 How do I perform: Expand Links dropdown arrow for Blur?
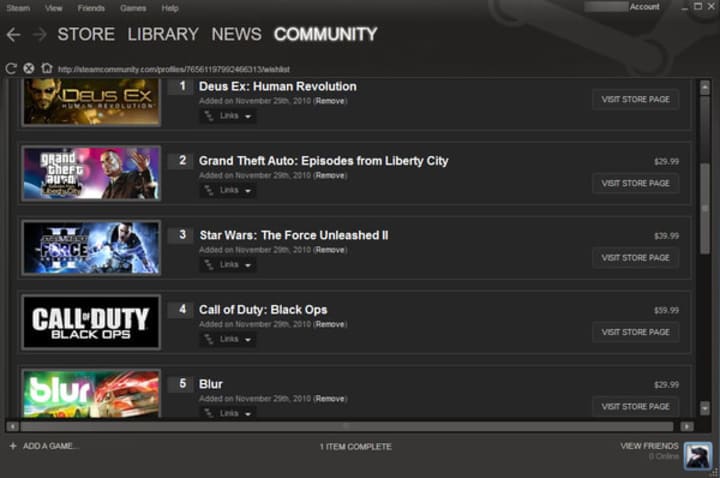pos(248,414)
